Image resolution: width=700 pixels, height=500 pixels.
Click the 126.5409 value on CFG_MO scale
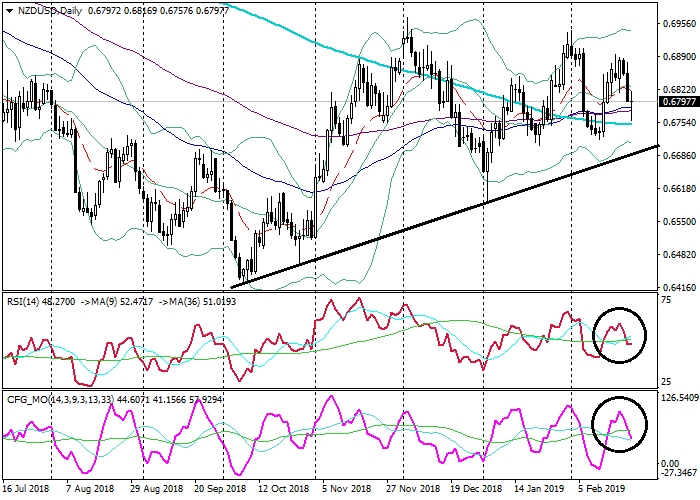679,398
